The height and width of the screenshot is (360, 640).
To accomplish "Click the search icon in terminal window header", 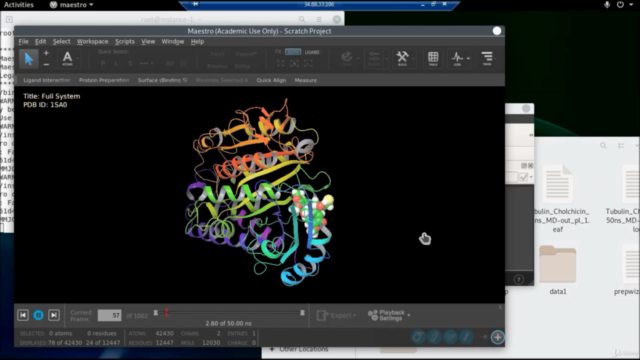I will pos(302,19).
